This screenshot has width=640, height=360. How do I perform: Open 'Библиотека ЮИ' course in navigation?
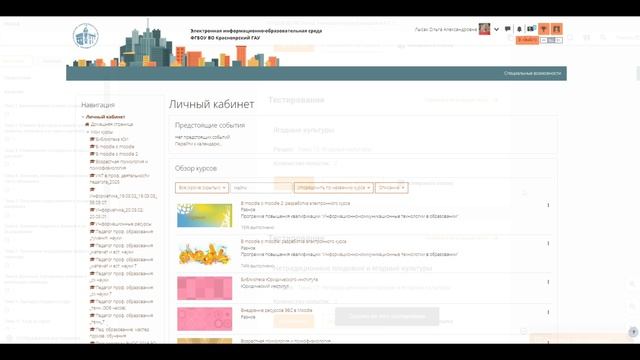click(112, 139)
